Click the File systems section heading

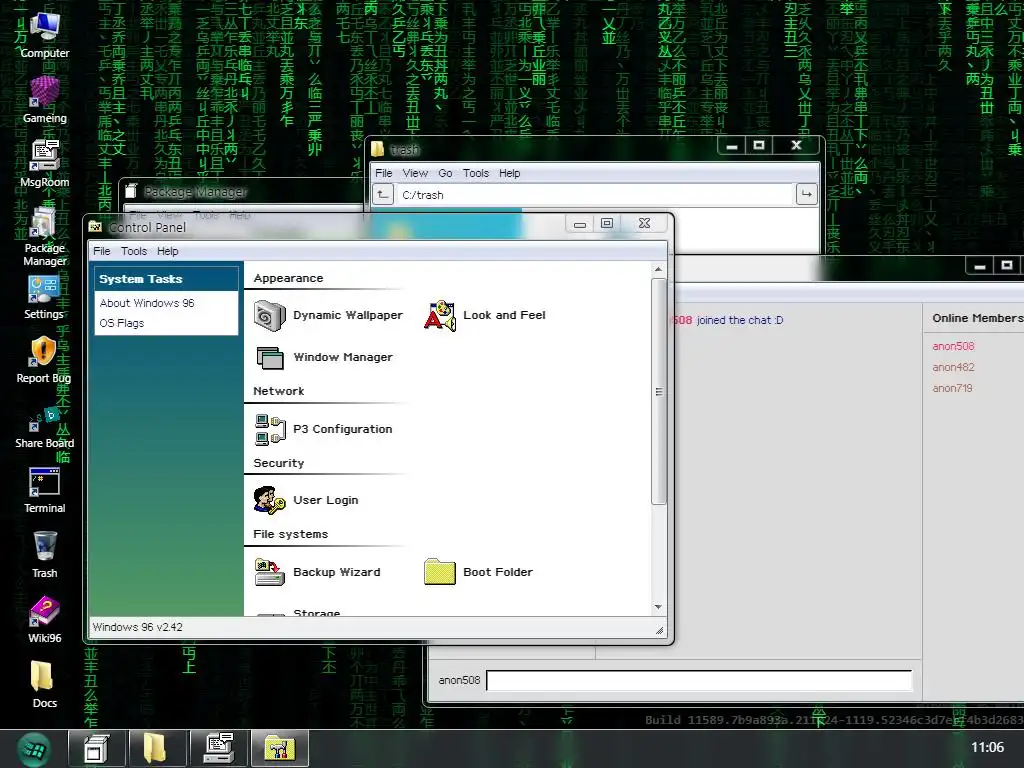click(x=291, y=534)
